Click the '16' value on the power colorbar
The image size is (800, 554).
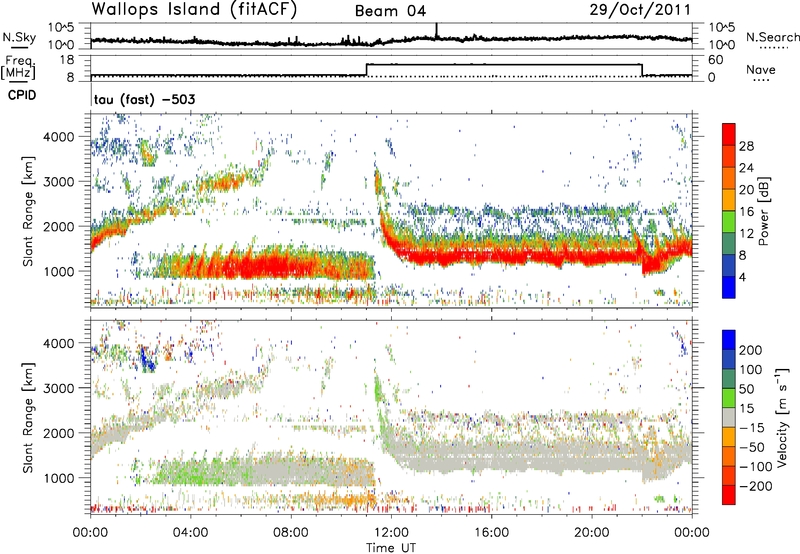click(x=746, y=212)
